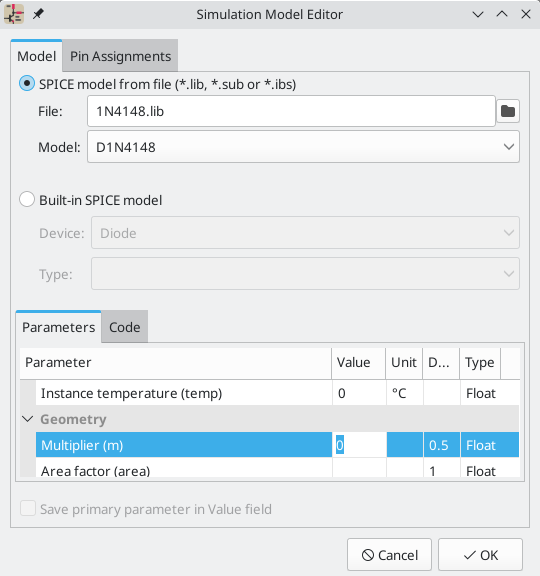This screenshot has width=540, height=576.
Task: Select the Instance temperature (temp) row
Action: [277, 393]
